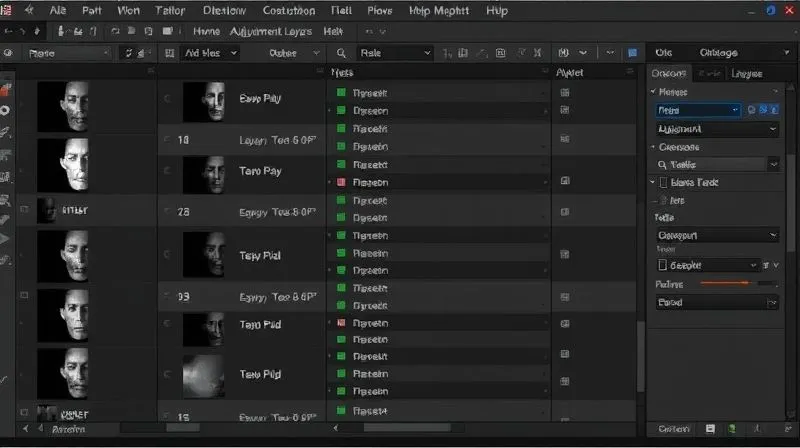800x448 pixels.
Task: Click the eye icon left of the Plete dropdown
Action: [8, 53]
